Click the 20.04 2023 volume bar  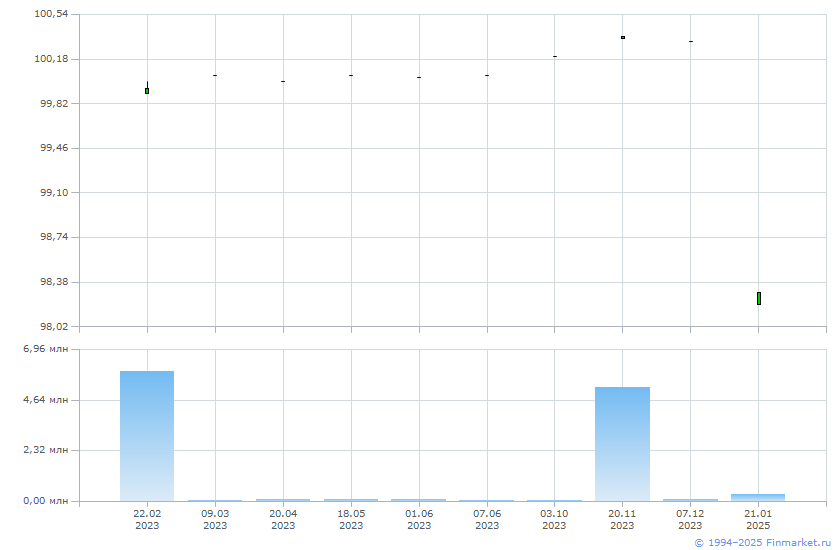pos(283,500)
